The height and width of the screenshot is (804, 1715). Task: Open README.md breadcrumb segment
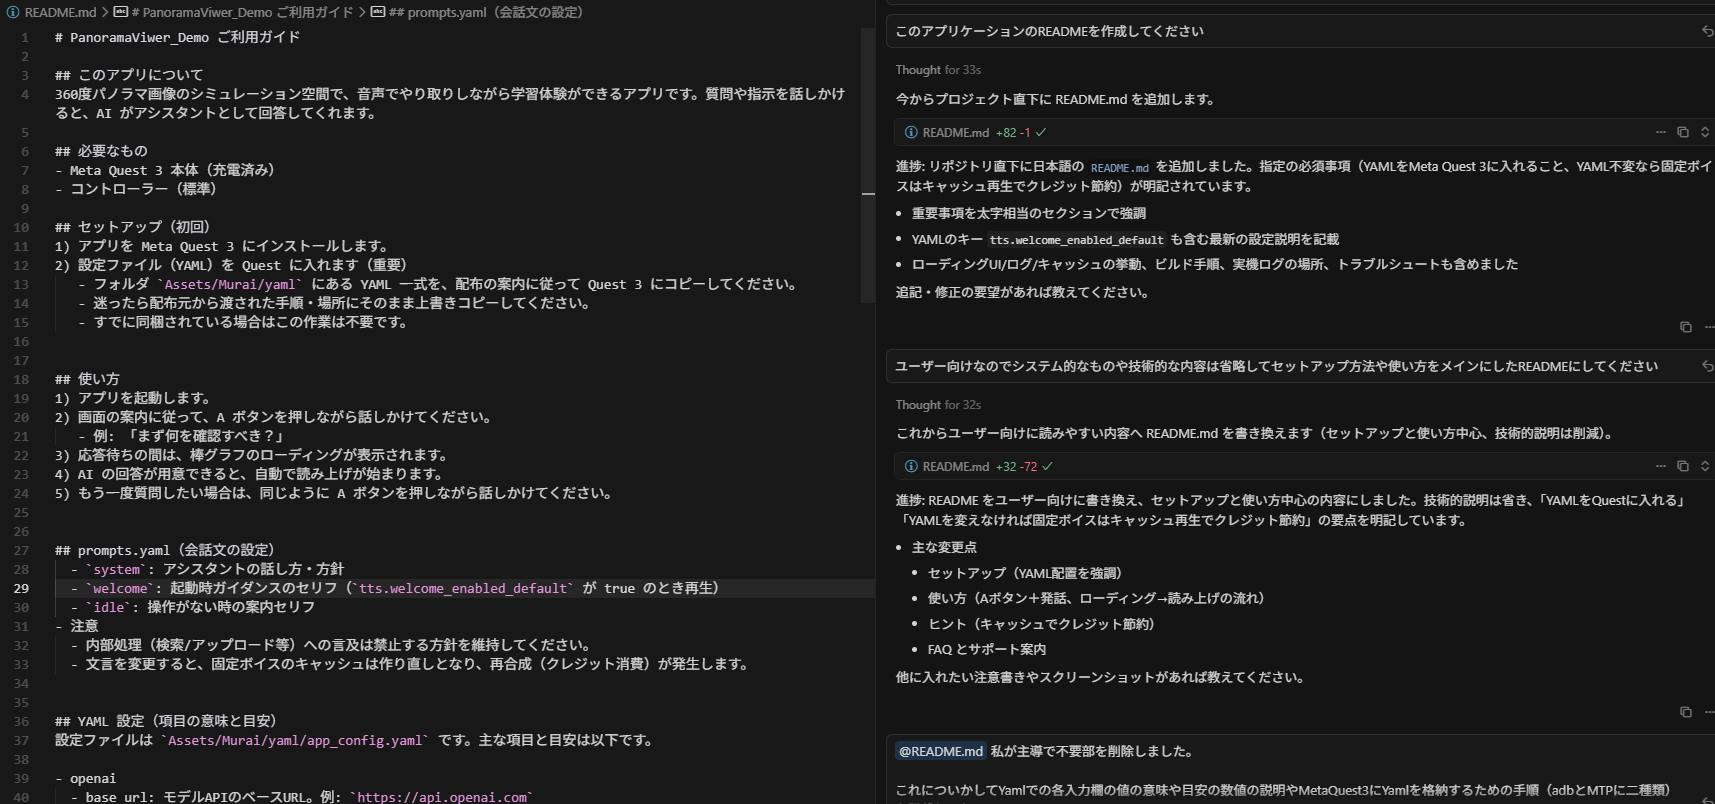tap(60, 12)
